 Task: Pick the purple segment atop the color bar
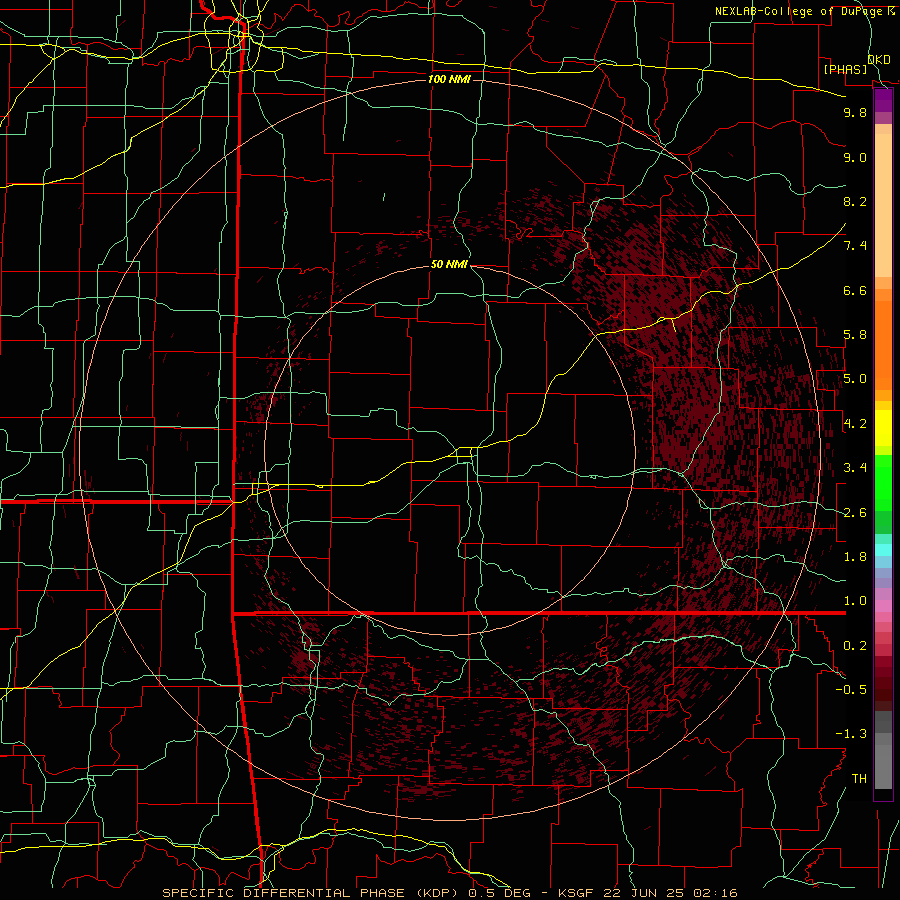[883, 101]
